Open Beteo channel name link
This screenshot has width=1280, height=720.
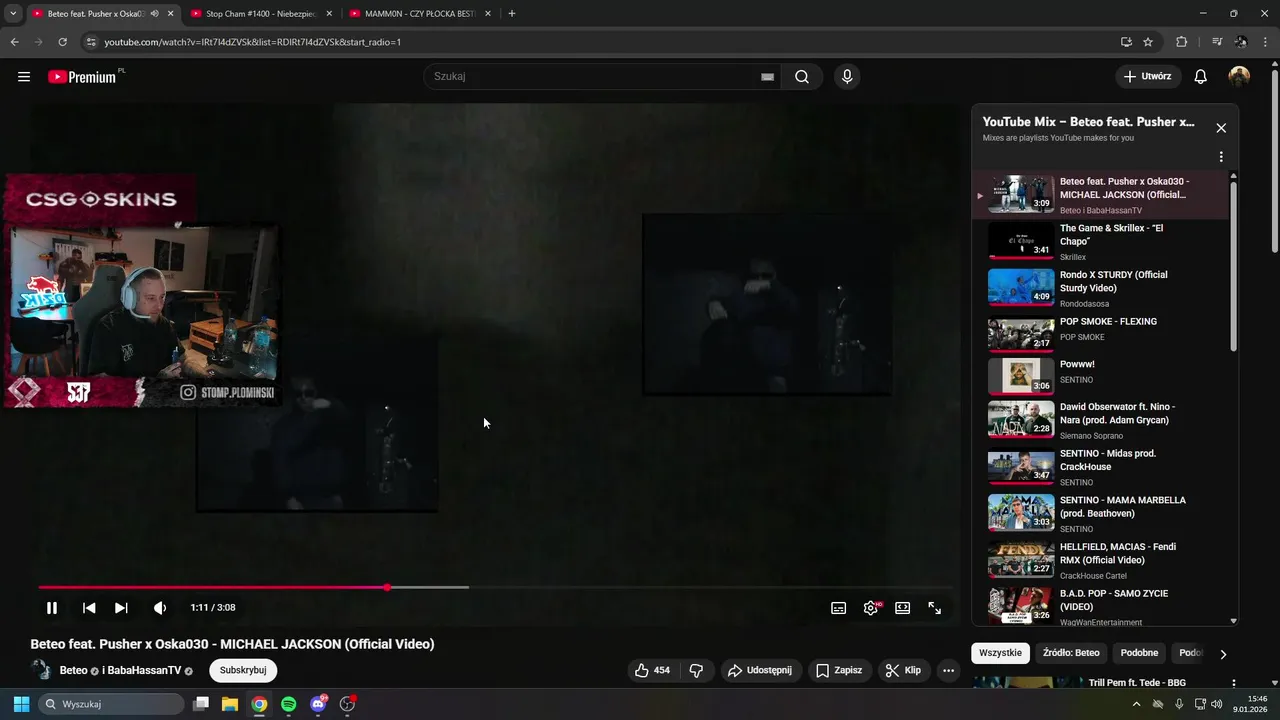73,670
